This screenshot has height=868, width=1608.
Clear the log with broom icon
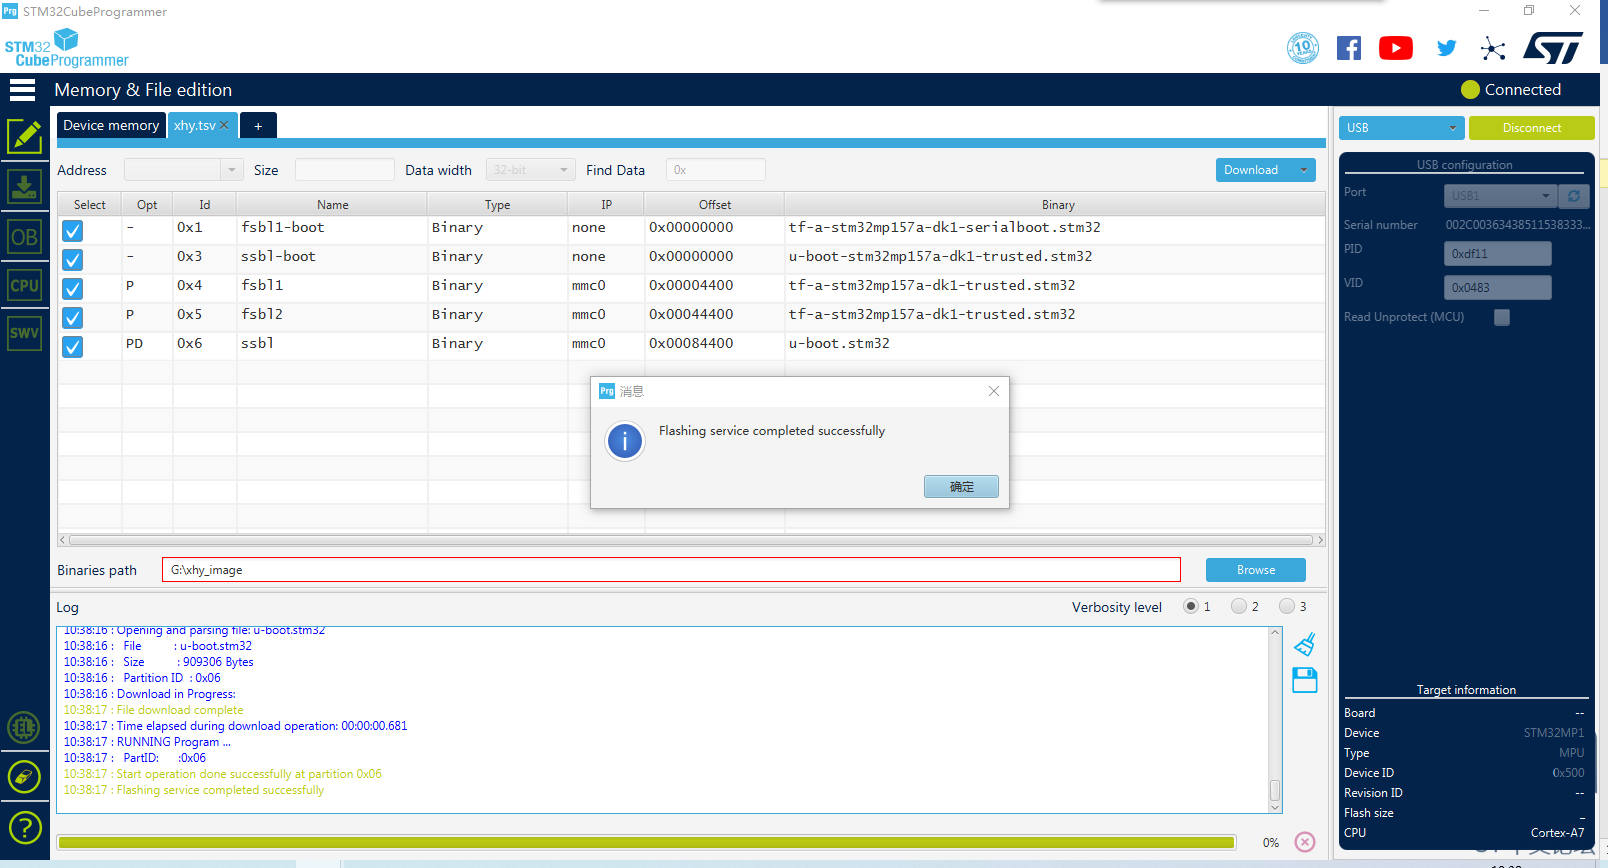(x=1305, y=644)
